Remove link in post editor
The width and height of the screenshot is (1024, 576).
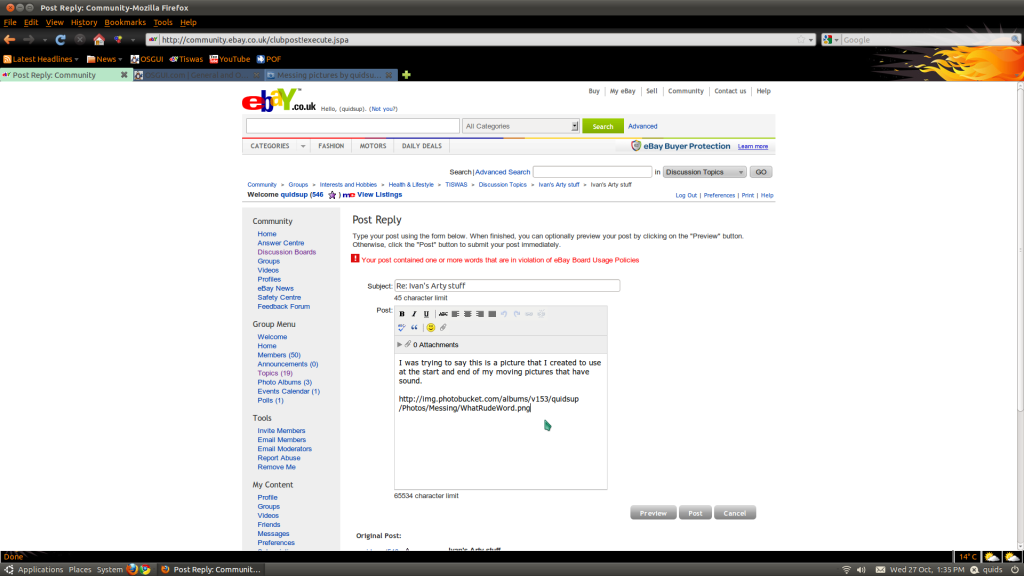pos(541,314)
